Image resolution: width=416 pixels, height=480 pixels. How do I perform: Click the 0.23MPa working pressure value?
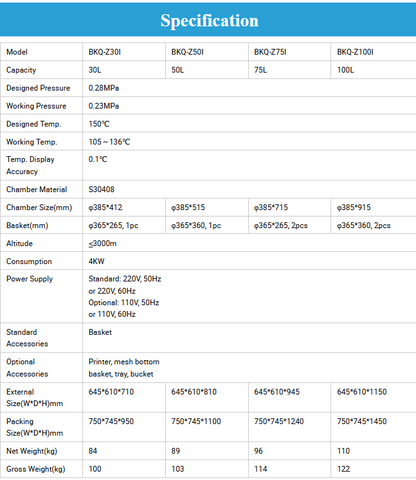(104, 106)
